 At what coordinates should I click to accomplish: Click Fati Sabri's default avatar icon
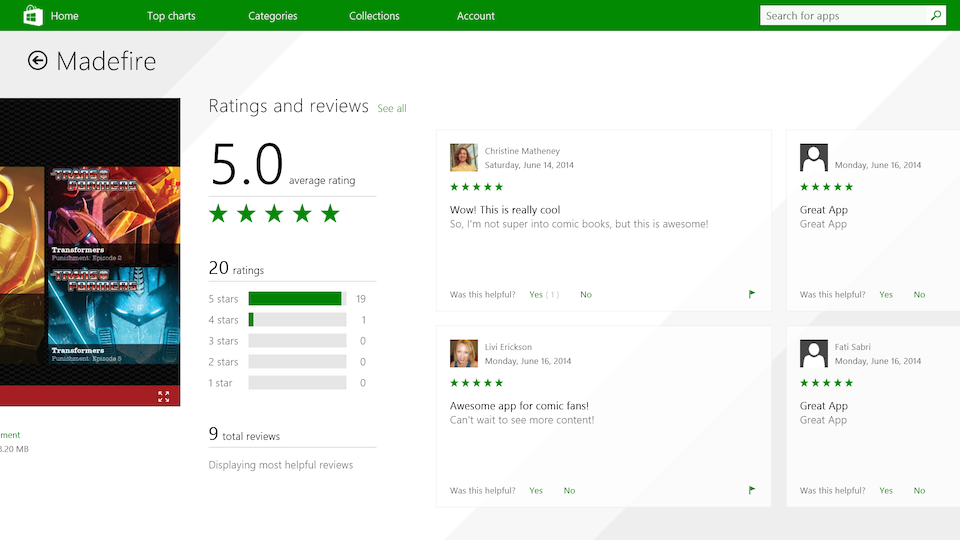pyautogui.click(x=814, y=354)
